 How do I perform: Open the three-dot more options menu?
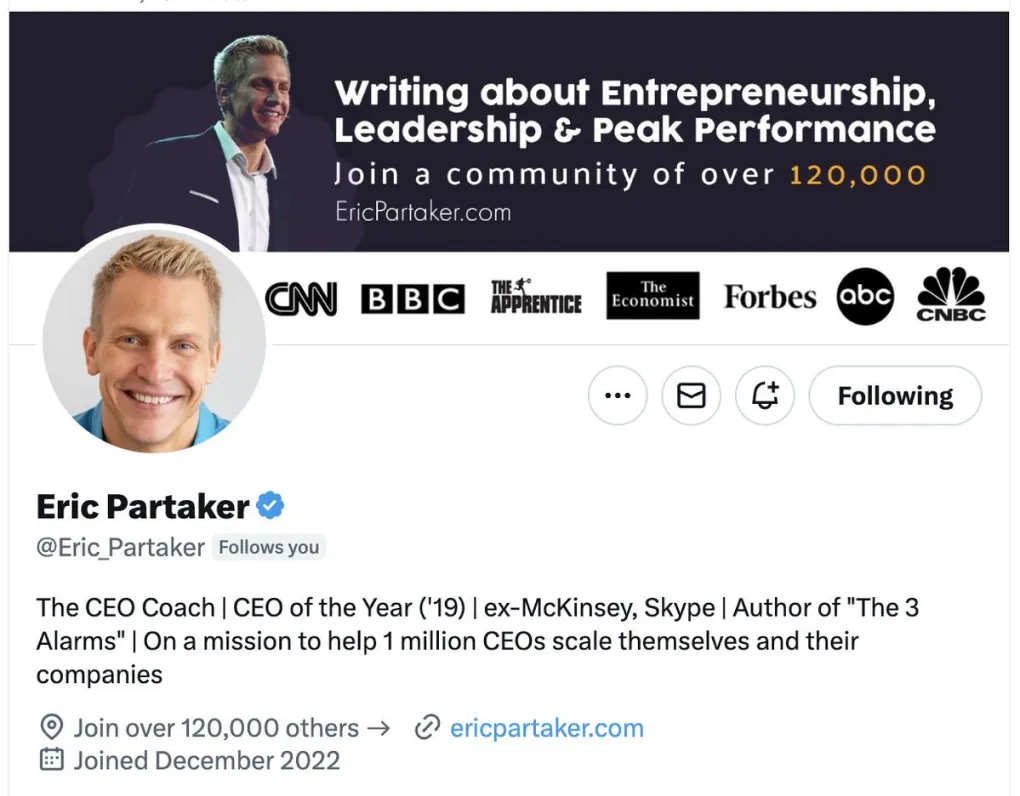[617, 395]
